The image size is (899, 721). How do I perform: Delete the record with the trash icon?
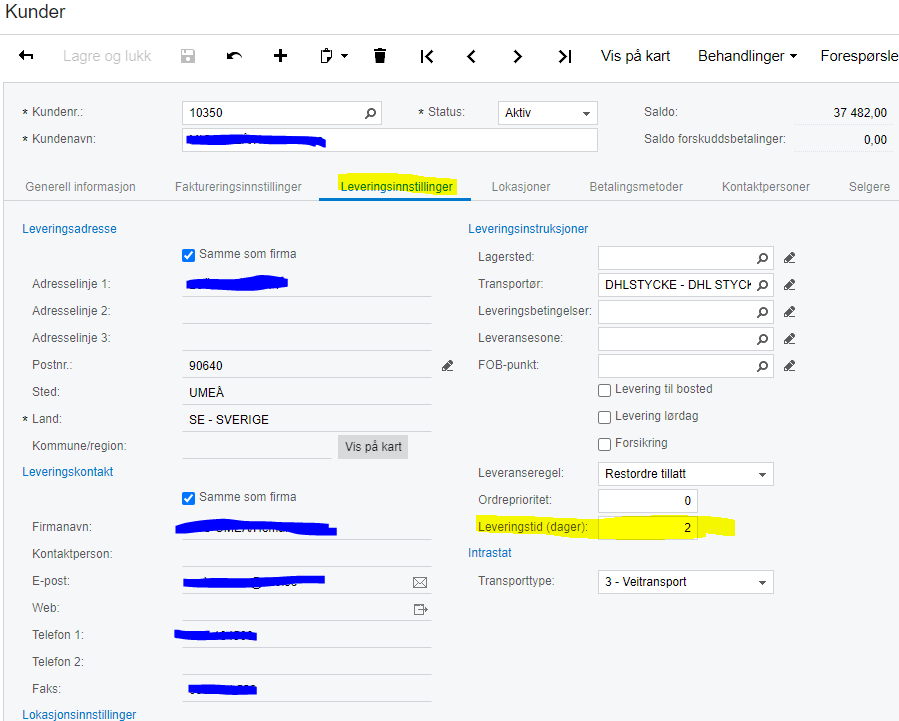tap(380, 56)
